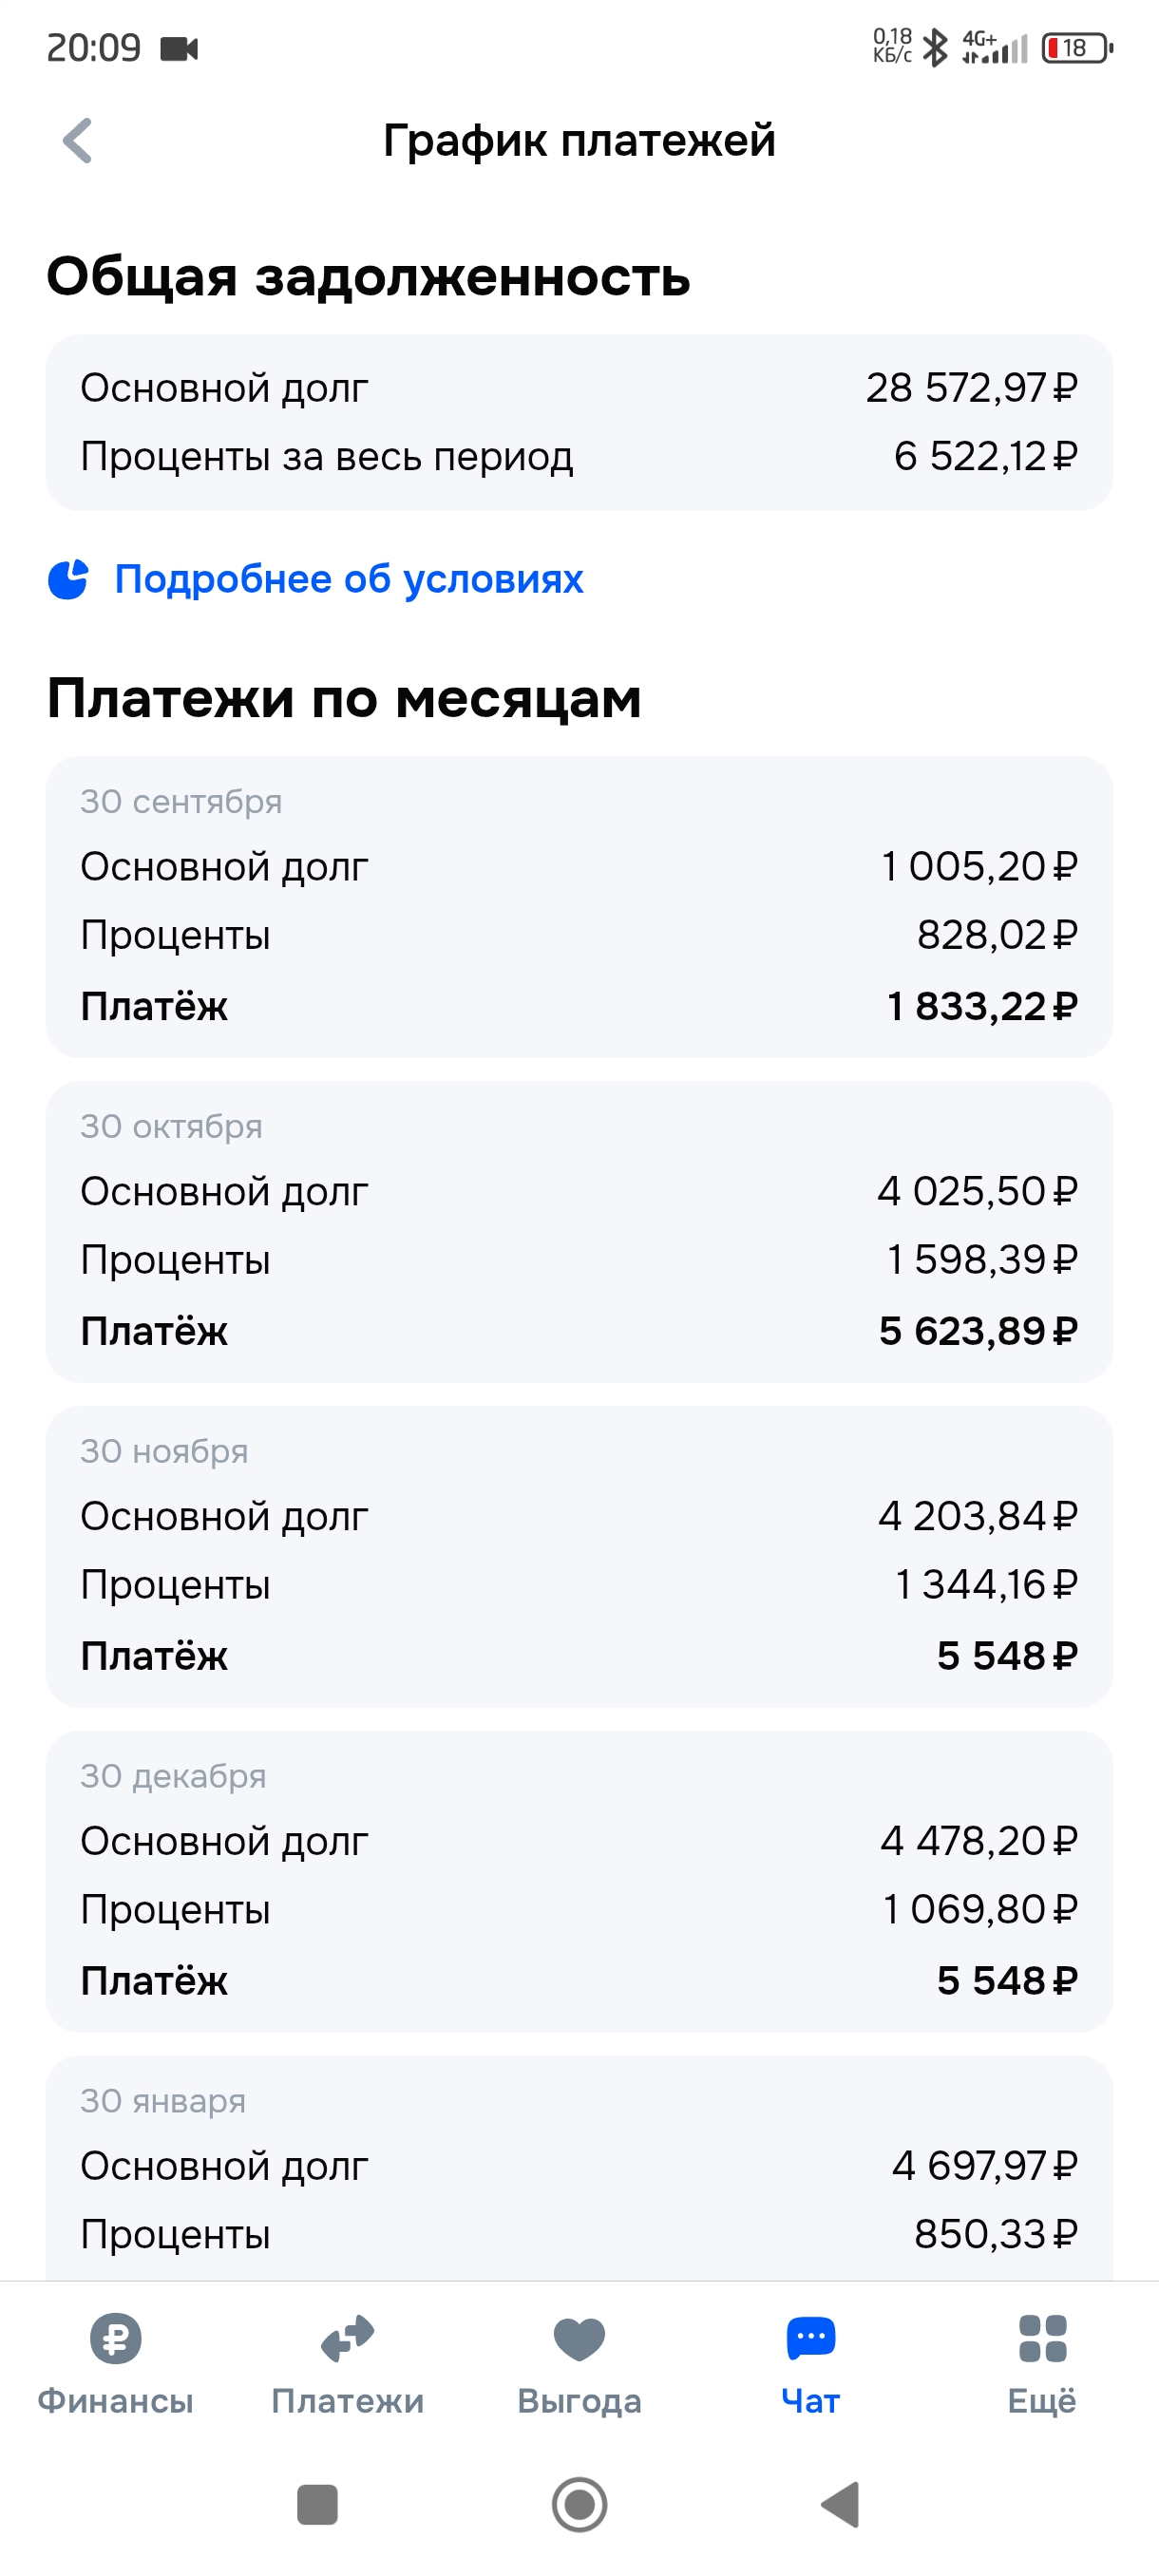
Task: Select the 30 ноября payment card
Action: [579, 1557]
